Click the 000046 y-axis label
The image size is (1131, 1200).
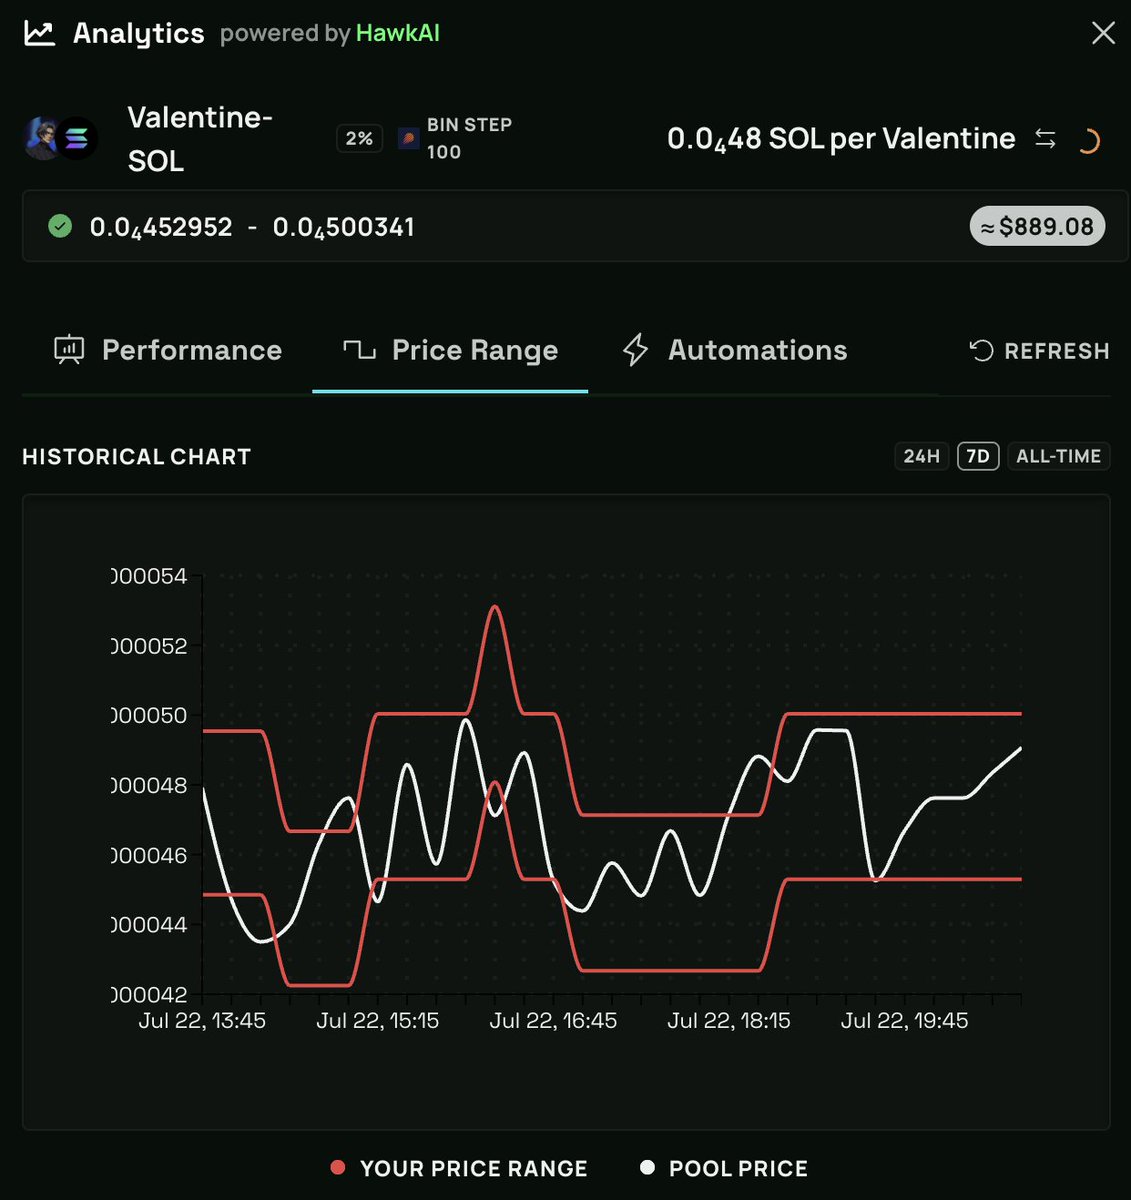click(149, 855)
